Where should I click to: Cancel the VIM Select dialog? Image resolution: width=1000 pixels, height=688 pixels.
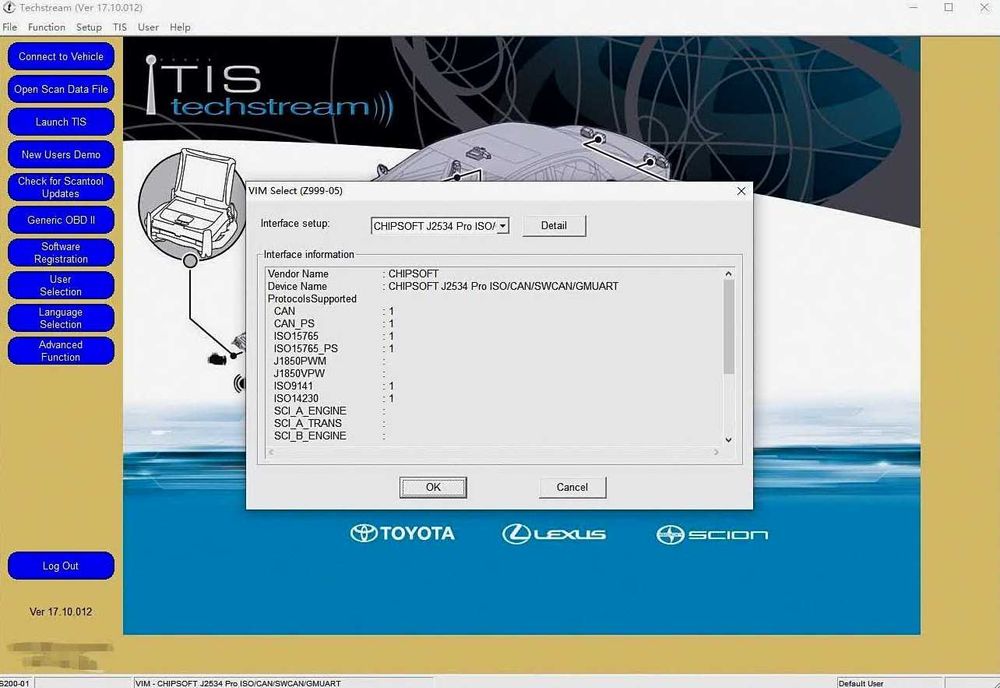pyautogui.click(x=572, y=487)
